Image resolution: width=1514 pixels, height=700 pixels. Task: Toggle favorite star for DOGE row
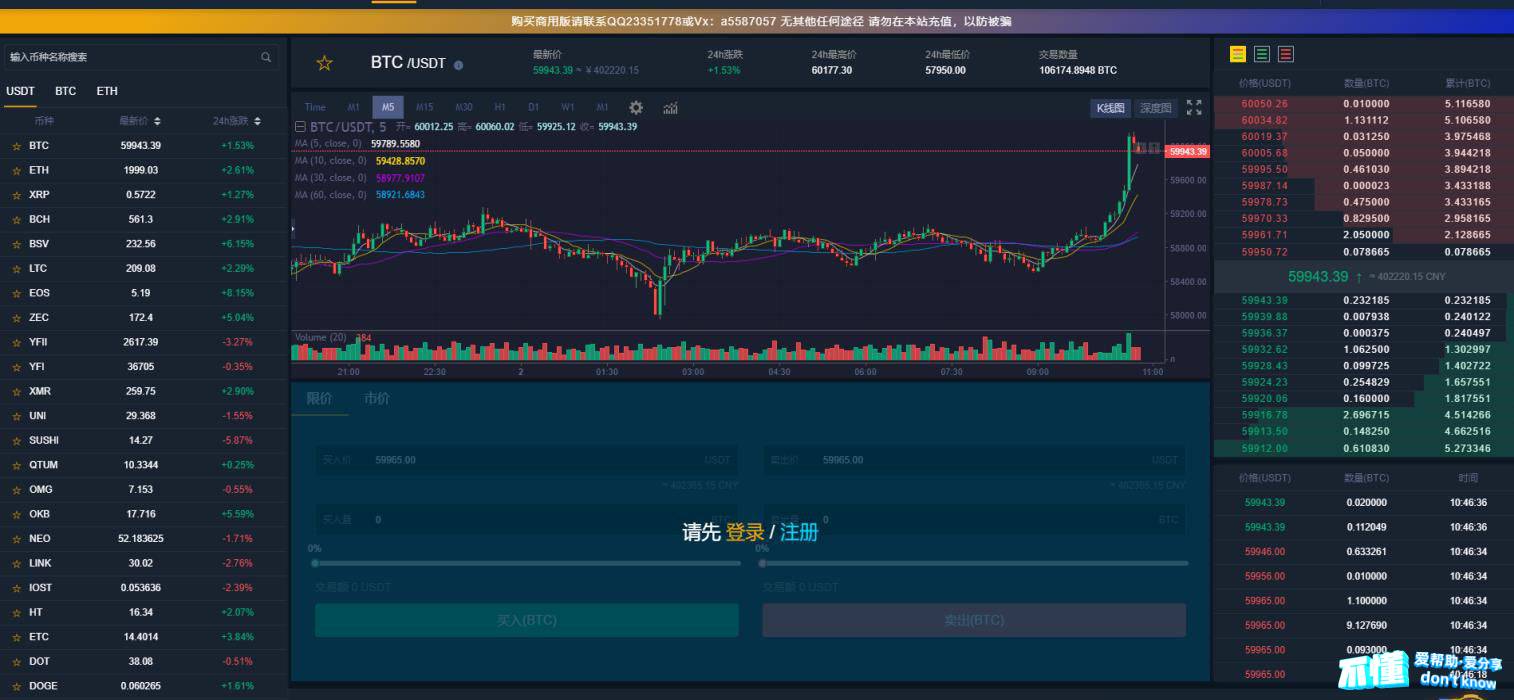point(16,687)
